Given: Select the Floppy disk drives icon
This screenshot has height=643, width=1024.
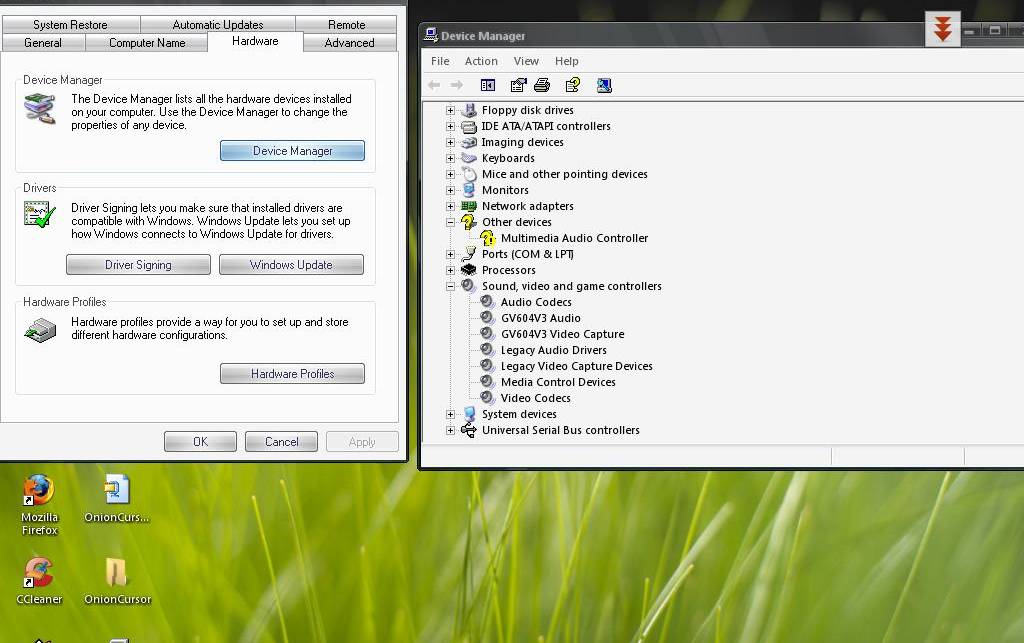Looking at the screenshot, I should tap(469, 110).
